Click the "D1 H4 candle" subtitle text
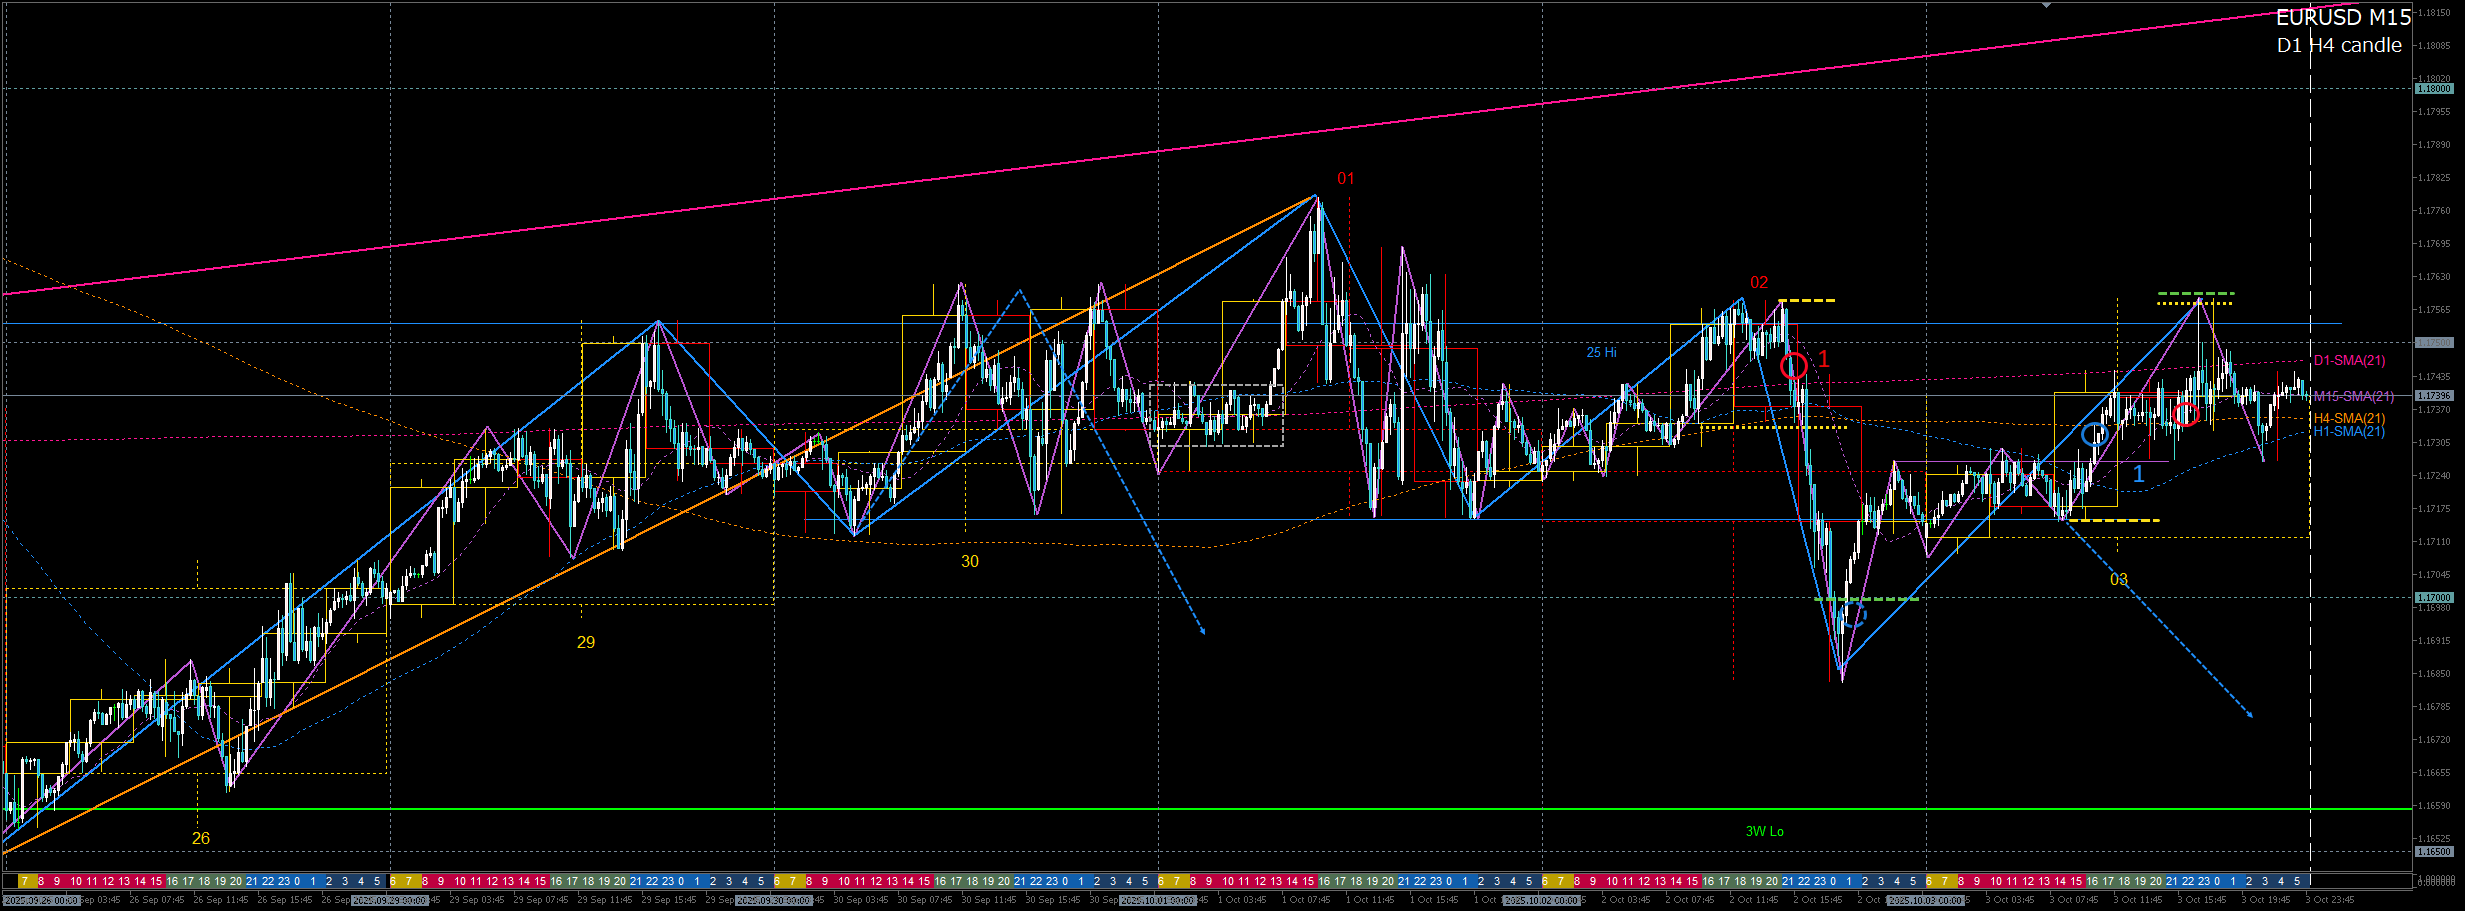 [2339, 45]
